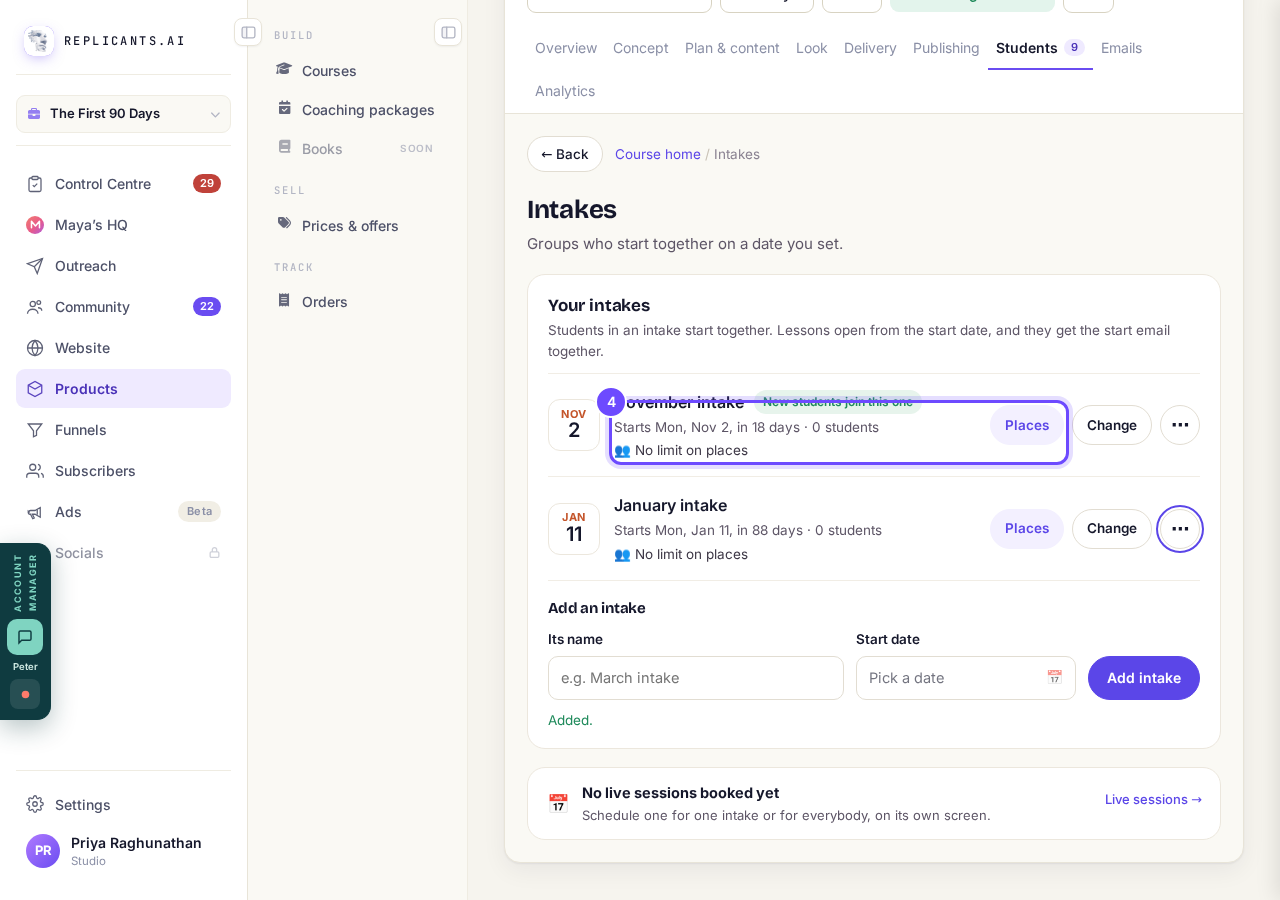This screenshot has width=1280, height=900.
Task: Open Account Manager chat icon
Action: pyautogui.click(x=25, y=637)
